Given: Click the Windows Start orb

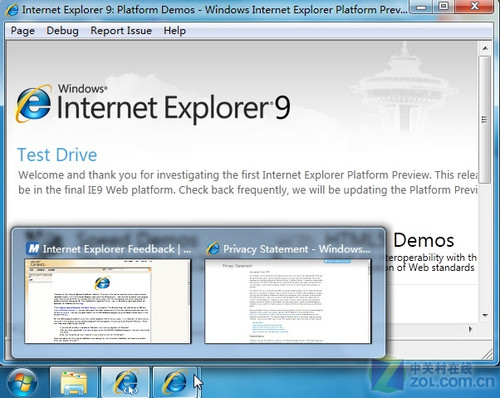Looking at the screenshot, I should 22,382.
